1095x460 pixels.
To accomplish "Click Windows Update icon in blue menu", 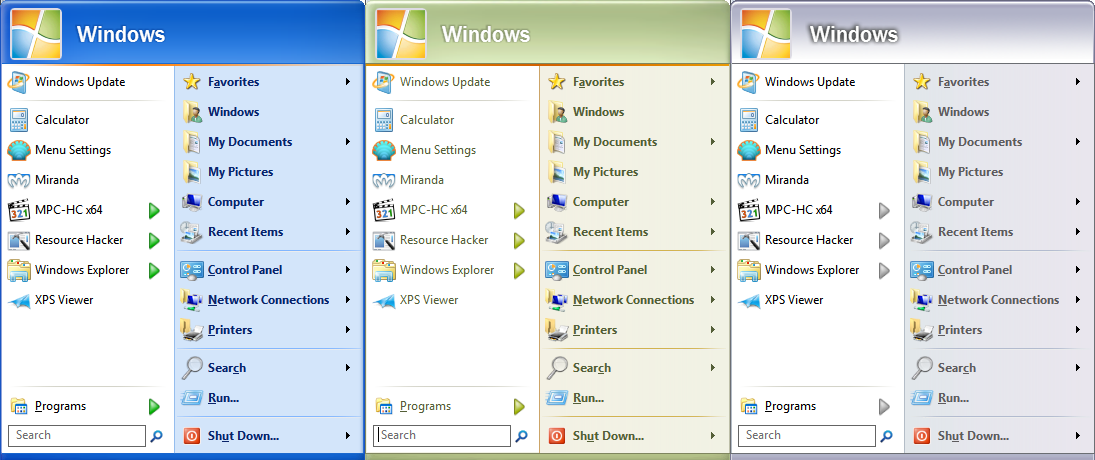I will coord(19,82).
